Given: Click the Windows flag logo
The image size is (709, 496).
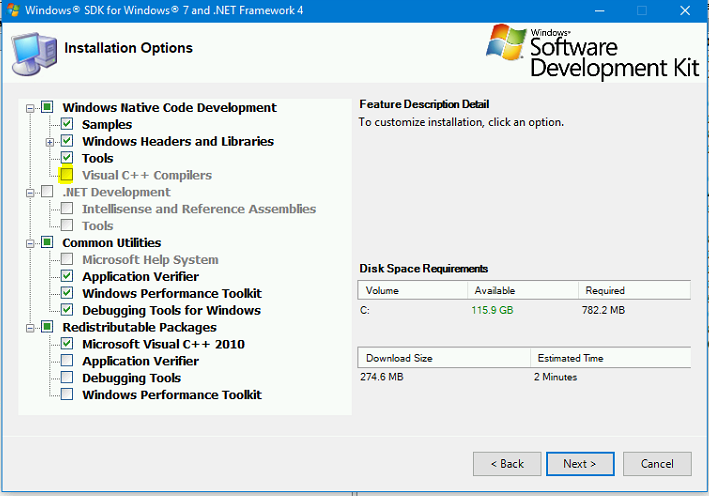Looking at the screenshot, I should [506, 42].
